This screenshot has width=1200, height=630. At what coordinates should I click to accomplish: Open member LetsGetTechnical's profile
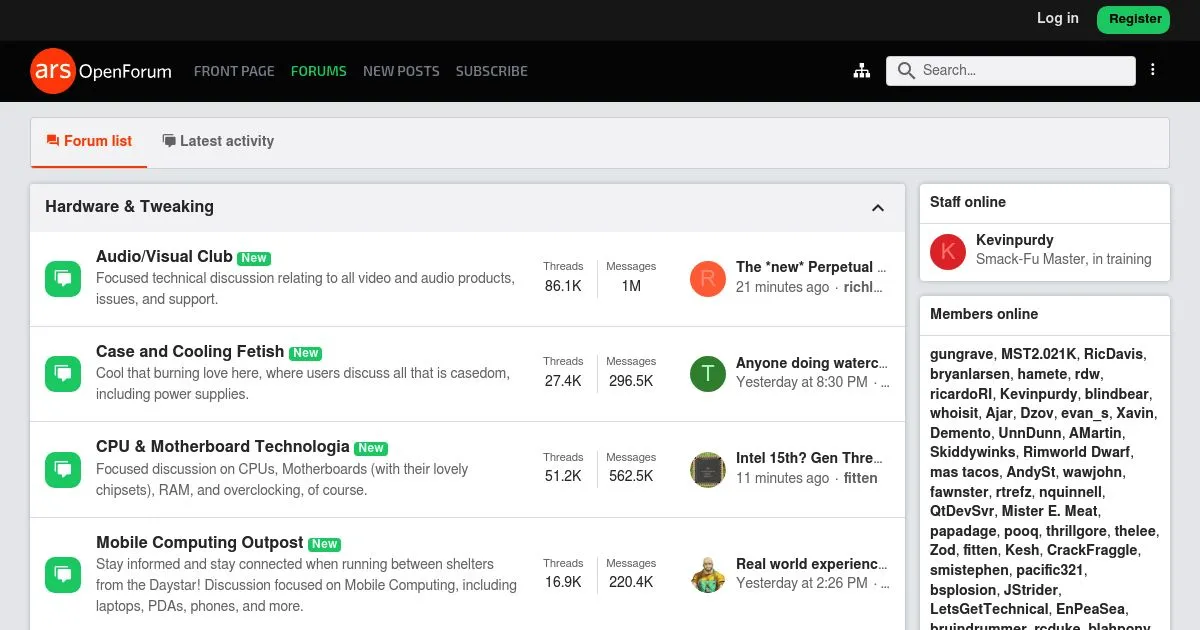tap(990, 609)
